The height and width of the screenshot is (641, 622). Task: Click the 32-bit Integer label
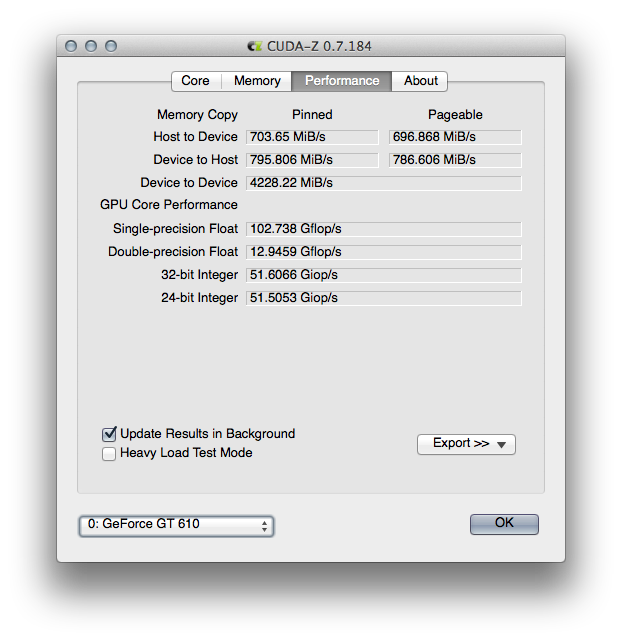(199, 275)
